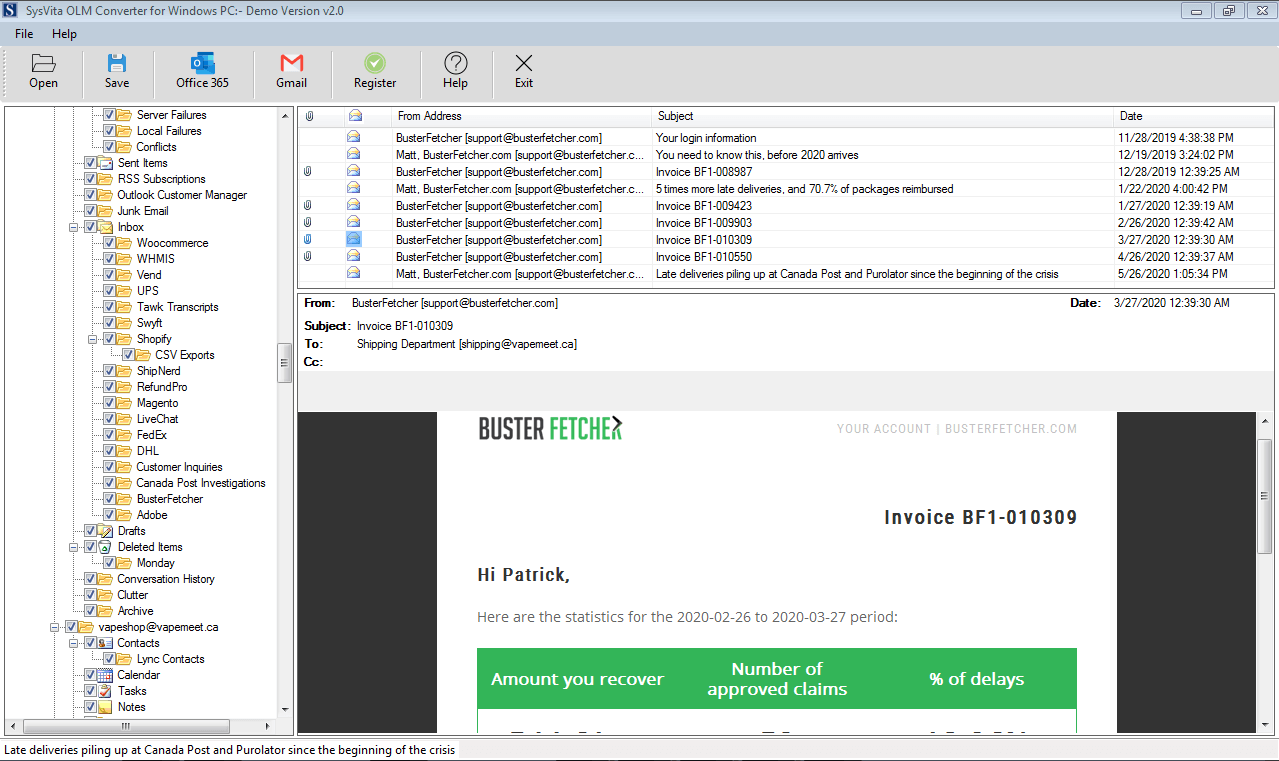The image size is (1279, 761).
Task: Click attachment icon of Invoice BF1-008987 row
Action: point(308,172)
